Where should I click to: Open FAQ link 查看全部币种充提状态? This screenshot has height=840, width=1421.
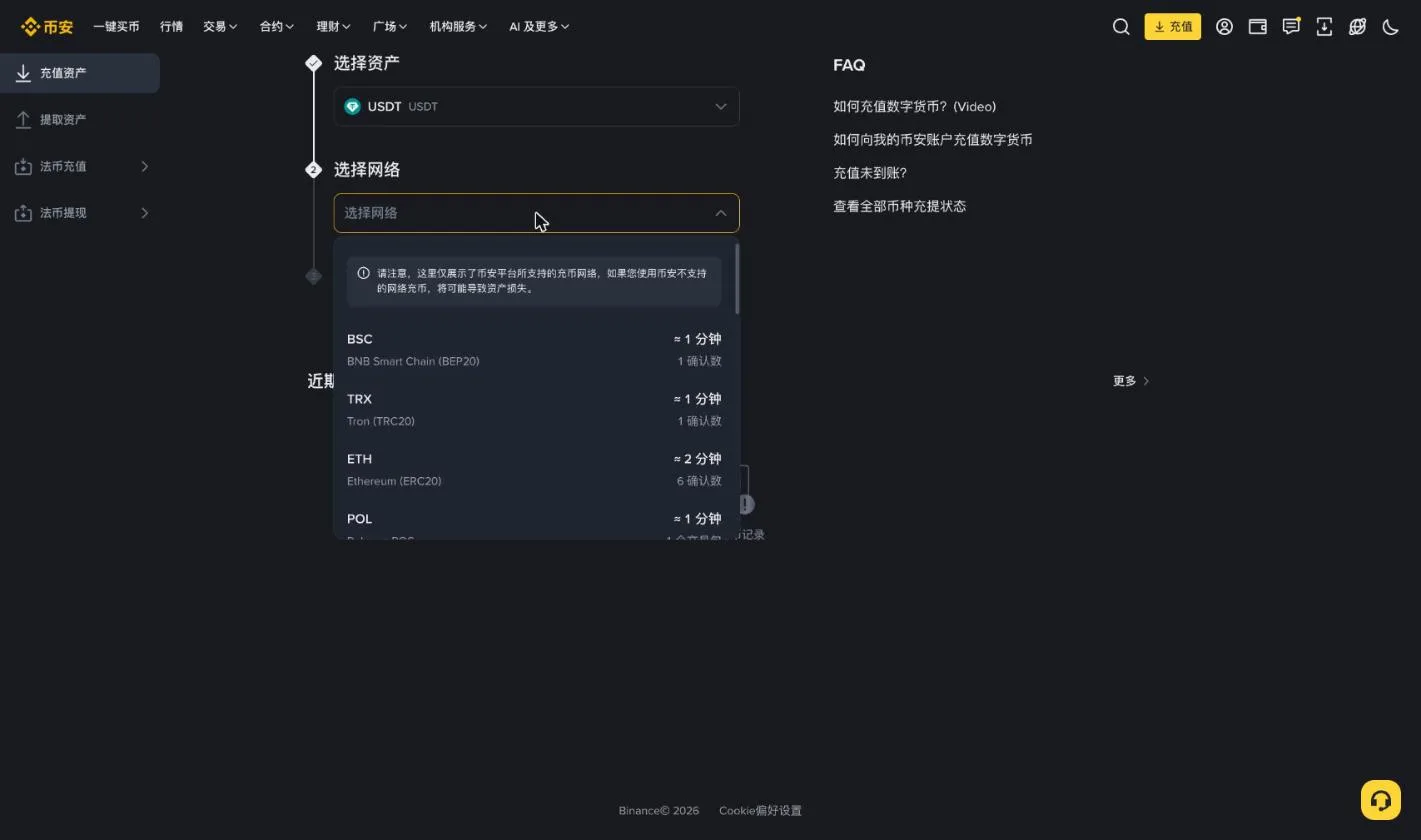point(899,206)
